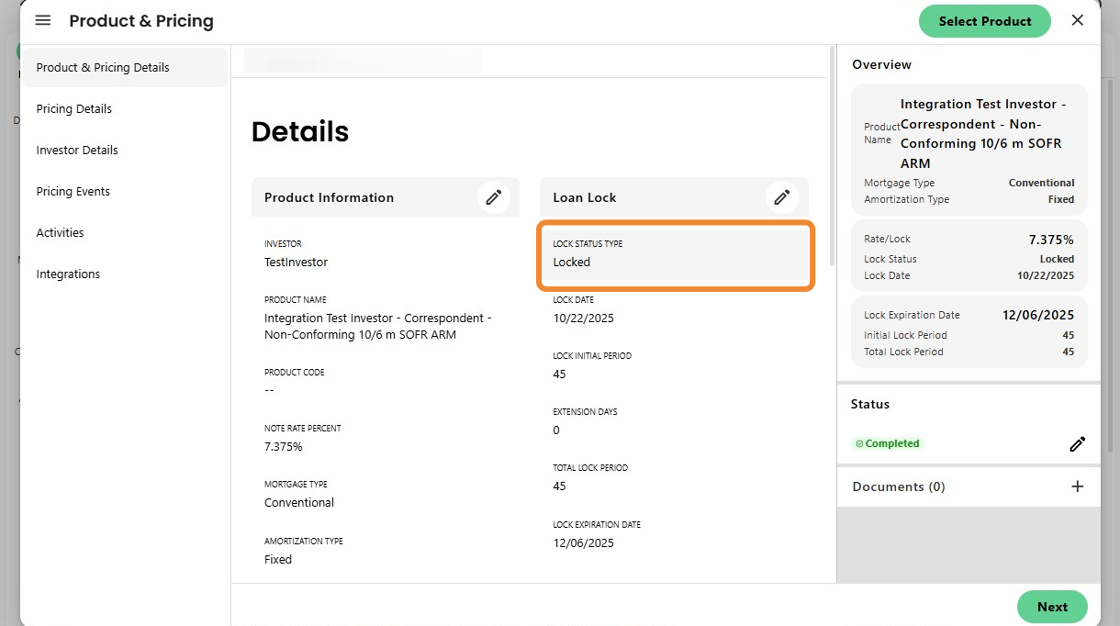Click the Select Product button

(984, 21)
